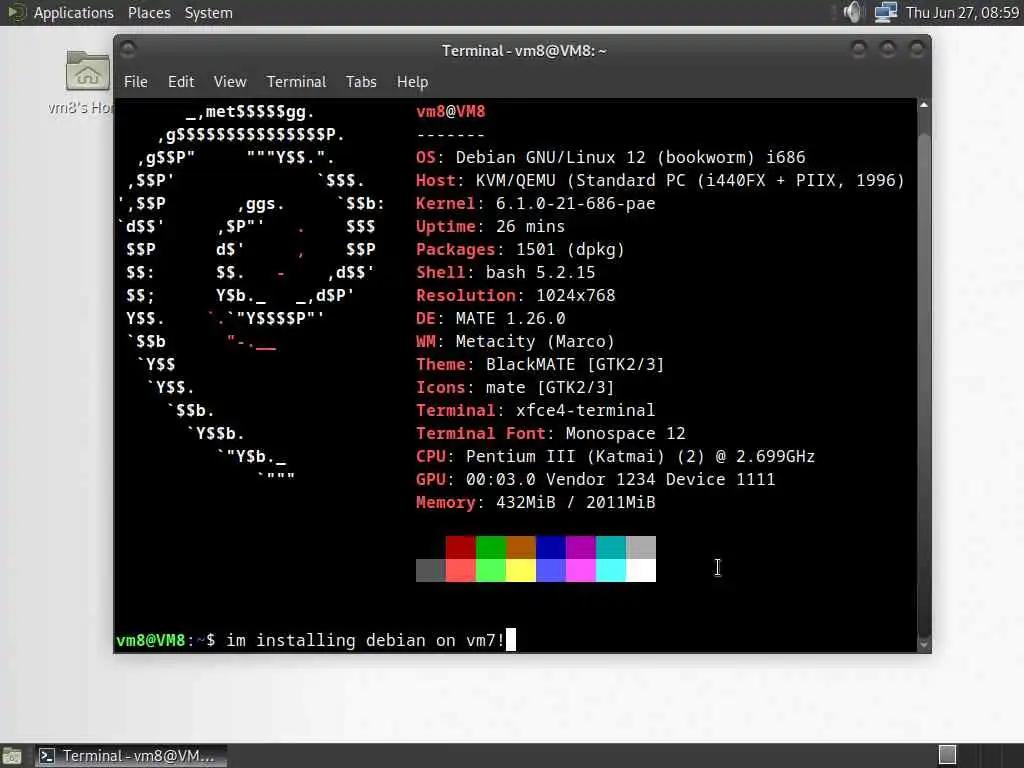Open the System panel menu
Screen dimensions: 1024x768
(x=208, y=13)
